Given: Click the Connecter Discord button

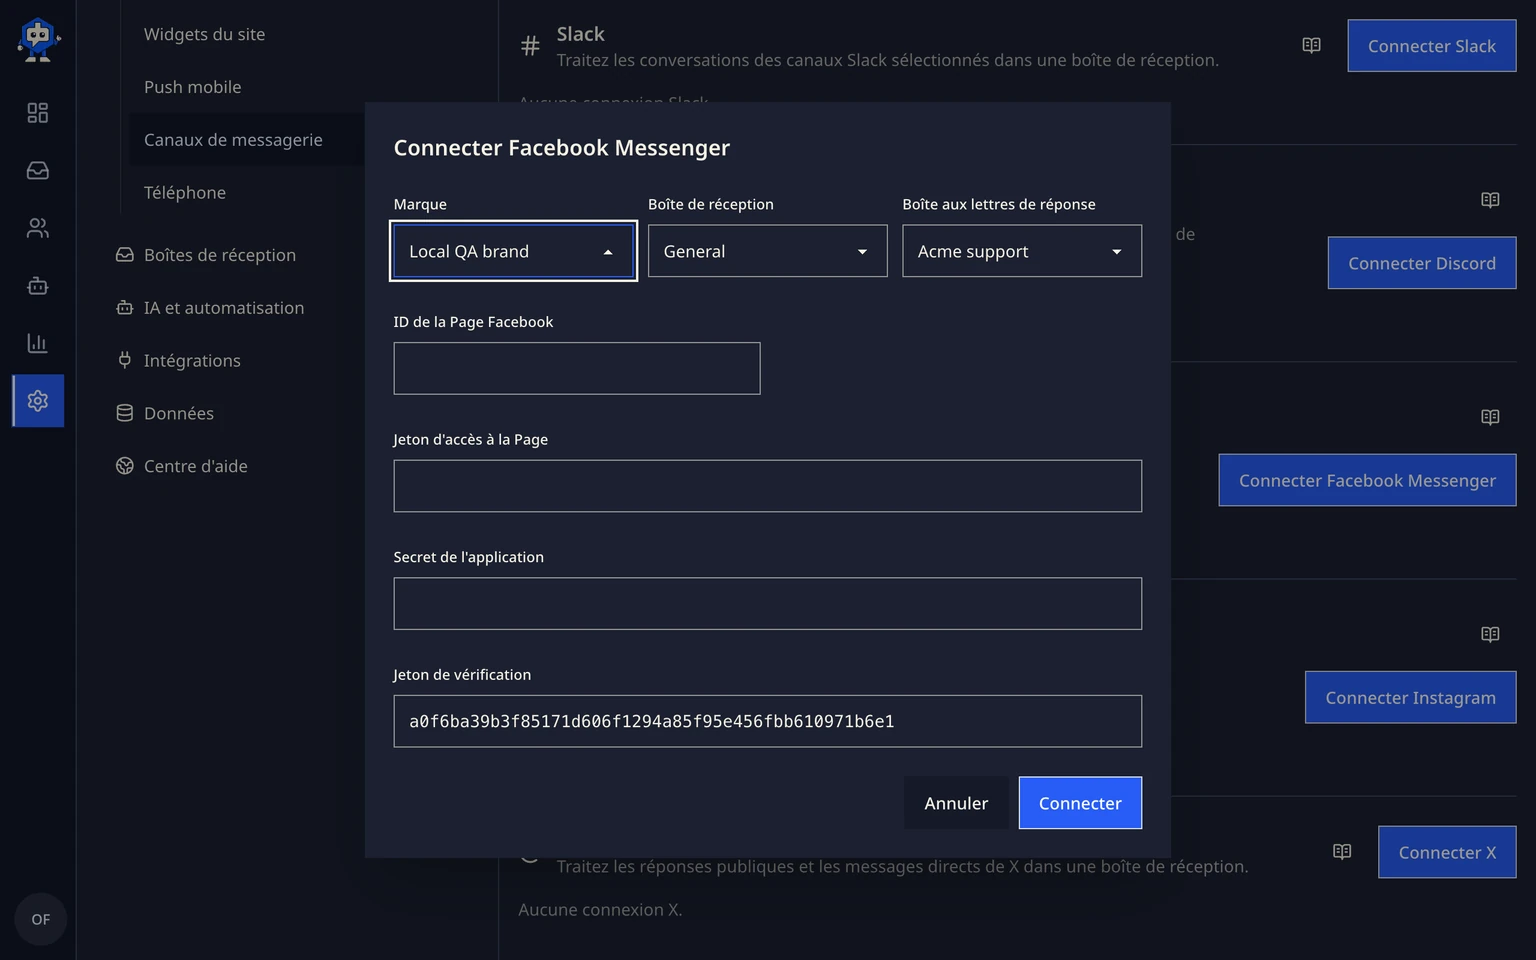Looking at the screenshot, I should click(1422, 263).
